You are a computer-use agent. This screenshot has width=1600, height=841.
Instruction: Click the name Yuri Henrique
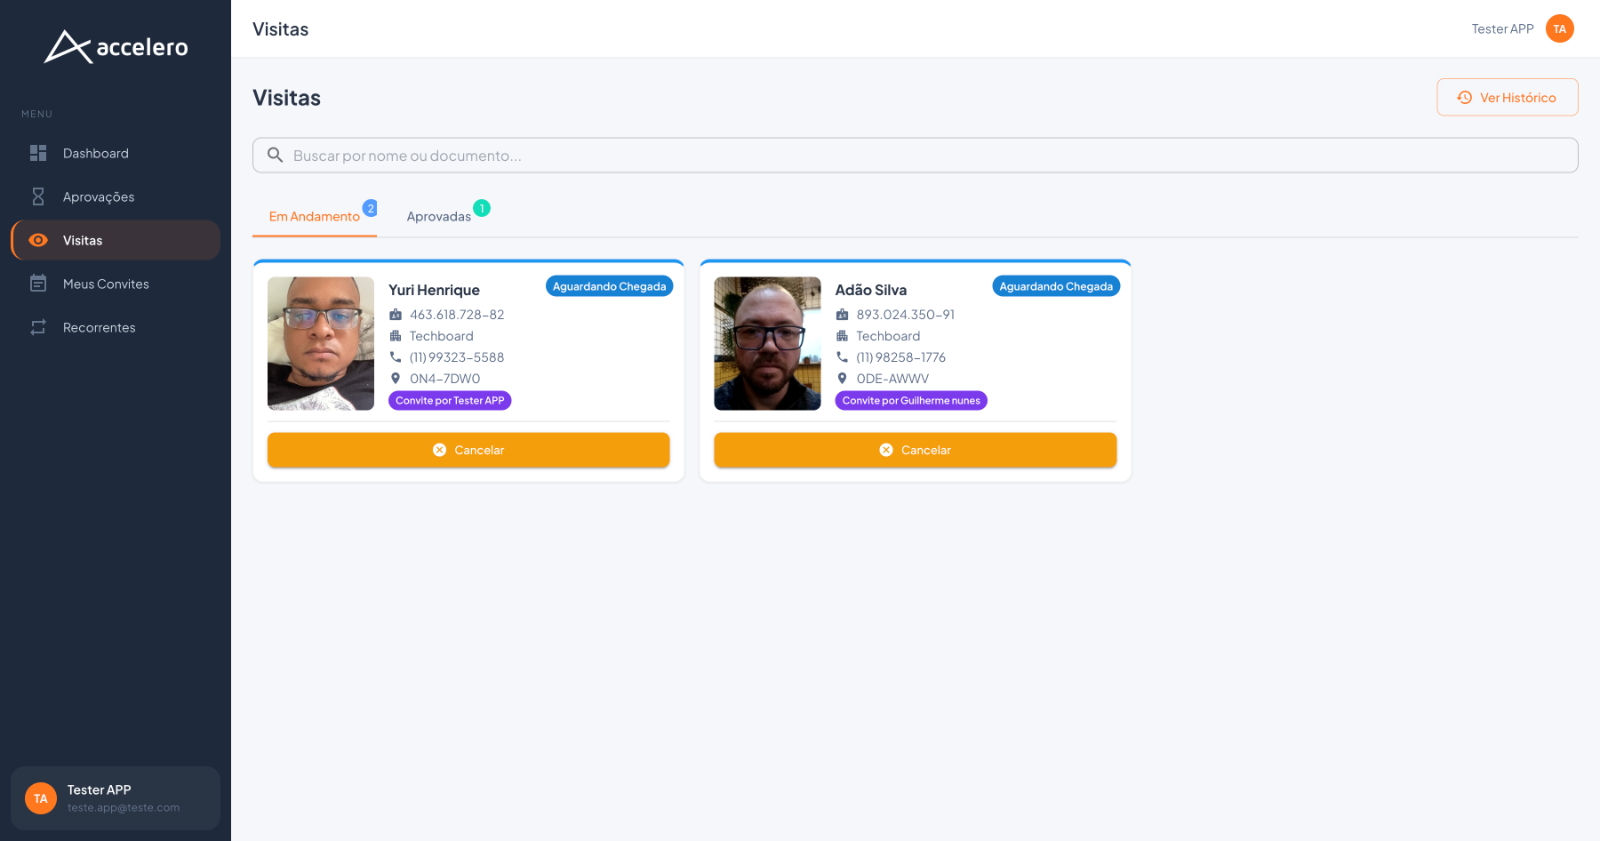[x=434, y=290]
